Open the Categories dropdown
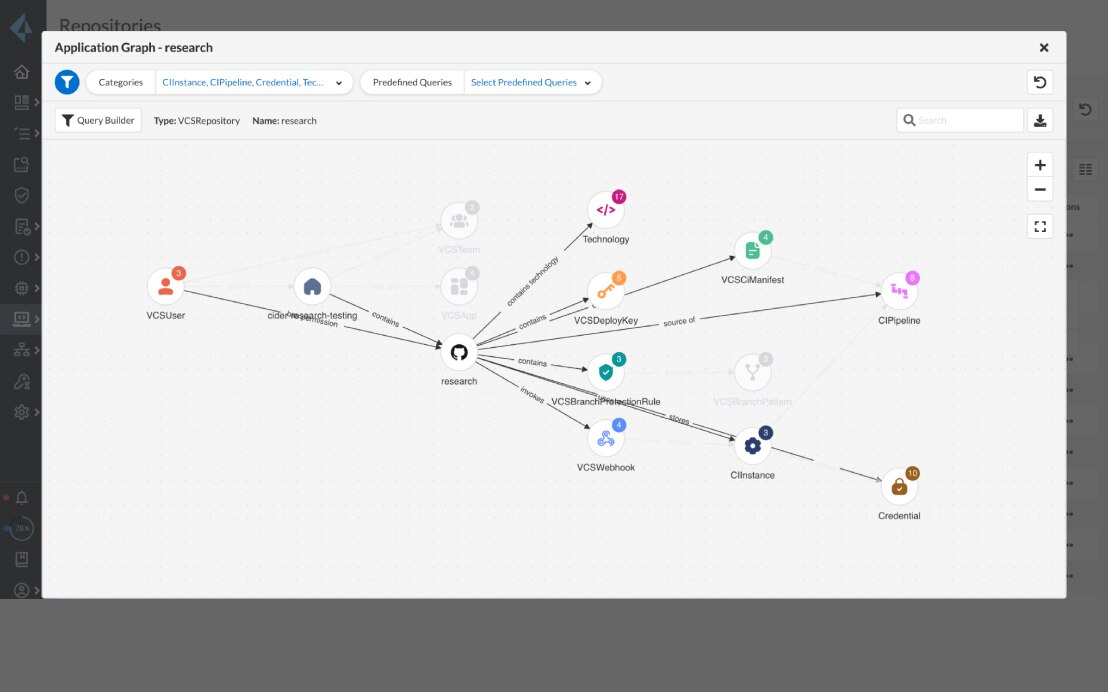Image resolution: width=1108 pixels, height=692 pixels. pos(253,82)
